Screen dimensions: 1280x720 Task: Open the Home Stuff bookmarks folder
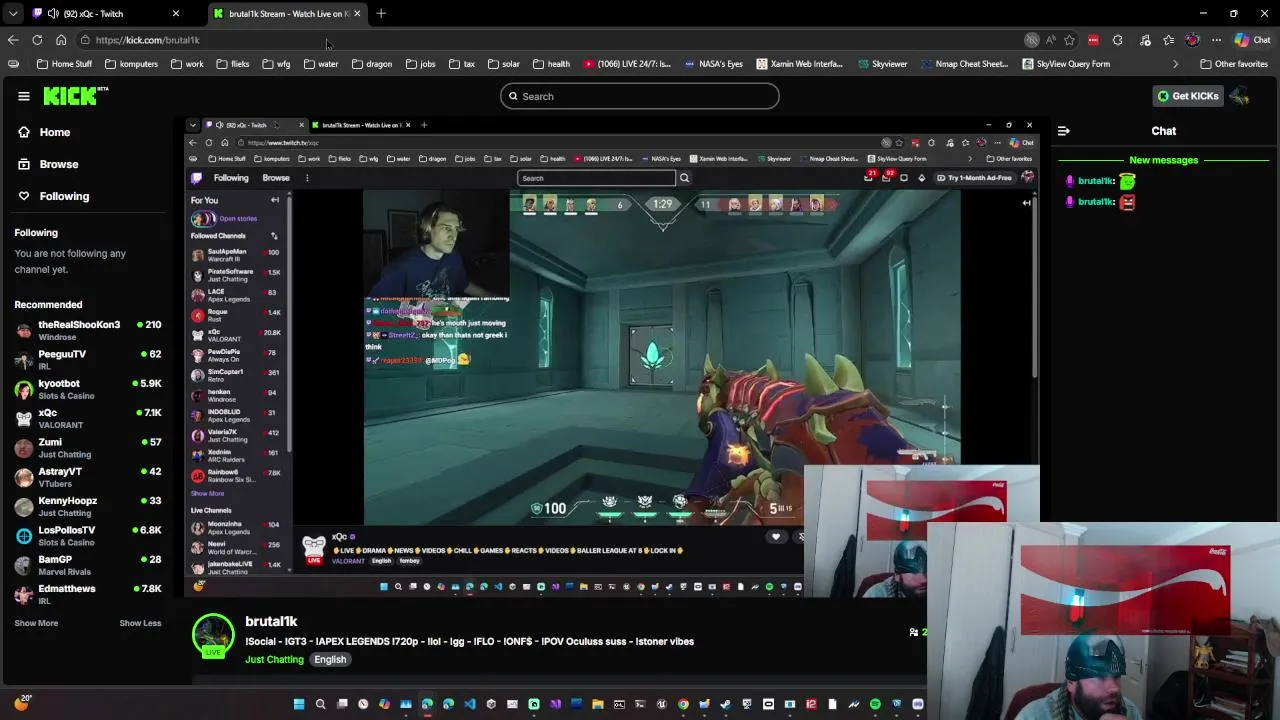[x=64, y=64]
